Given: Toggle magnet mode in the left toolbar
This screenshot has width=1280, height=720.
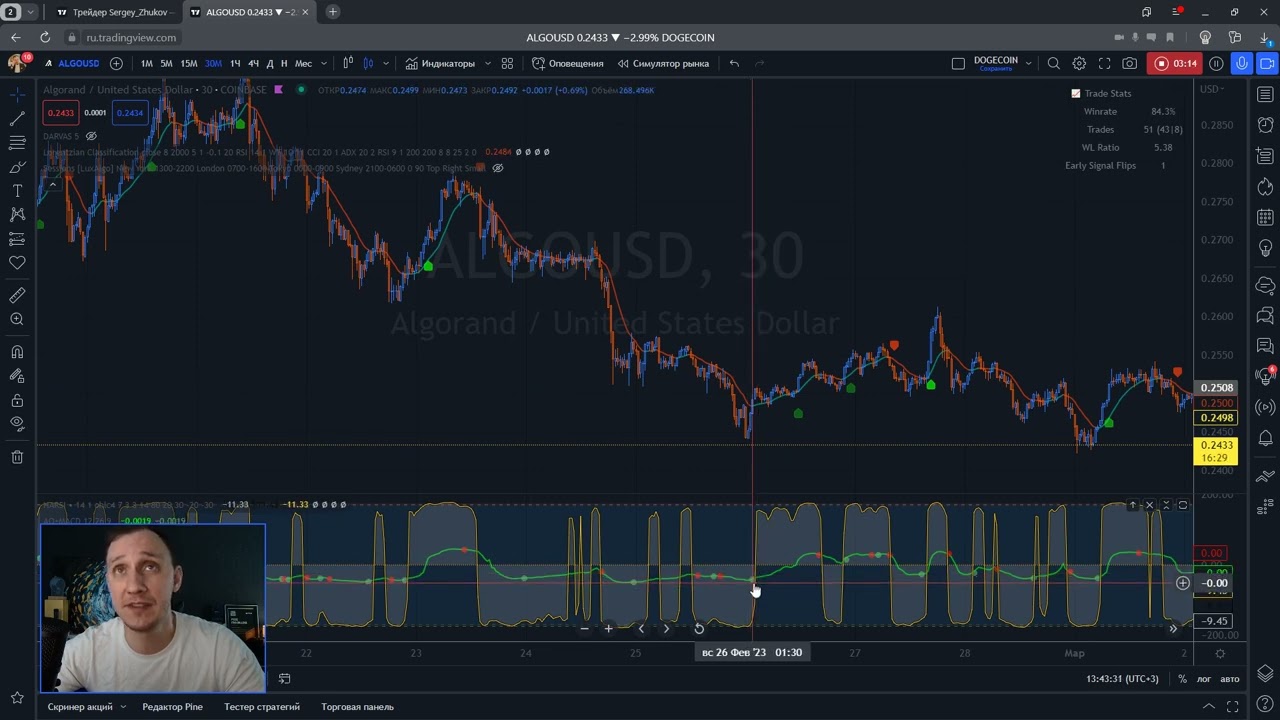Looking at the screenshot, I should (x=17, y=352).
